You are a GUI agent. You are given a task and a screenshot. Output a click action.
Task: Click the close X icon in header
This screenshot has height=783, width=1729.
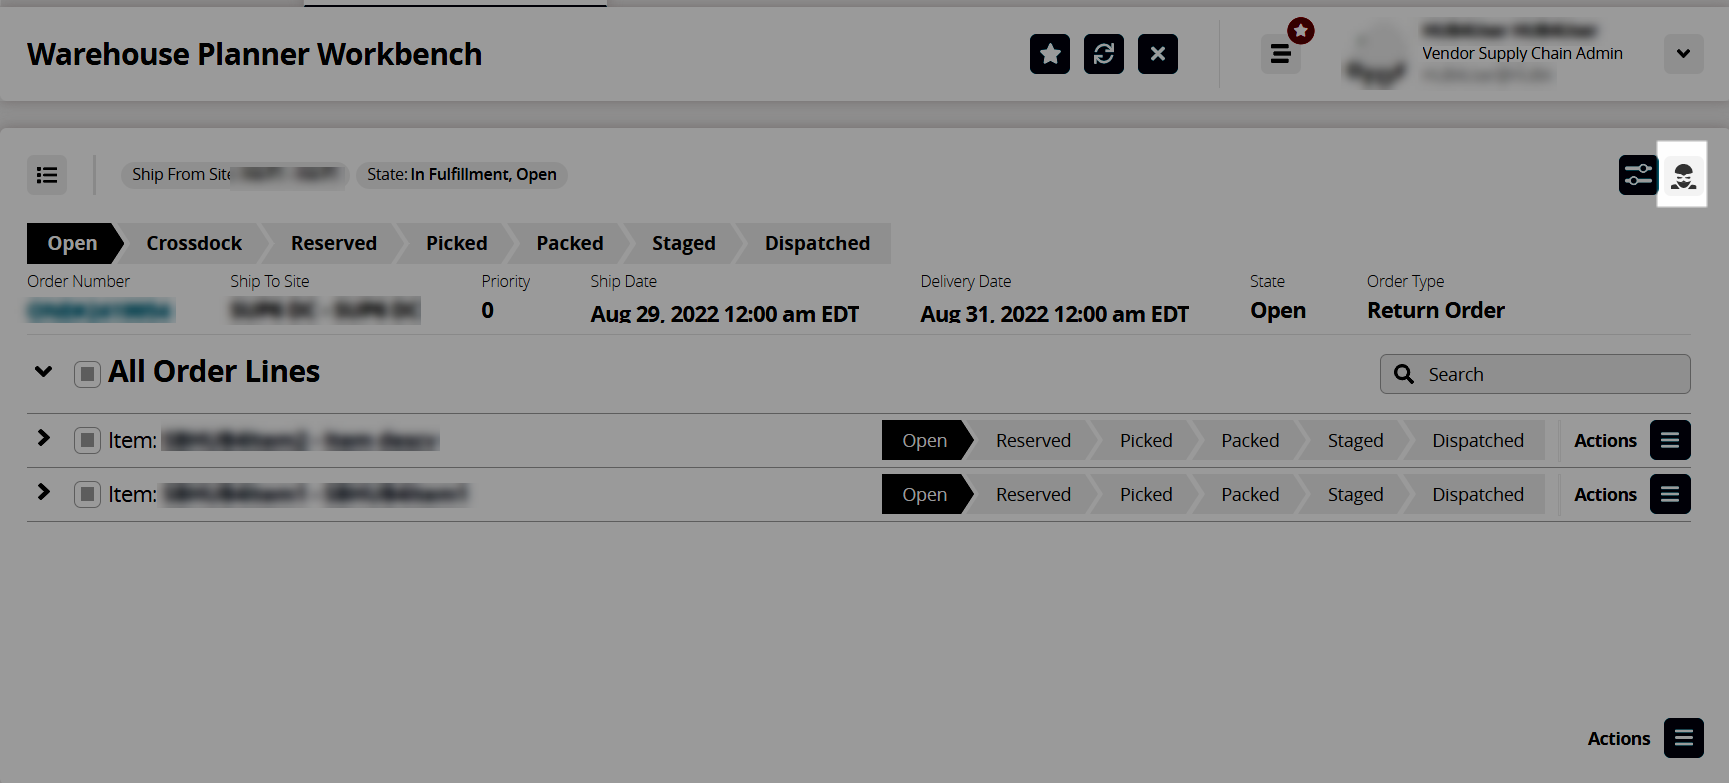1157,54
